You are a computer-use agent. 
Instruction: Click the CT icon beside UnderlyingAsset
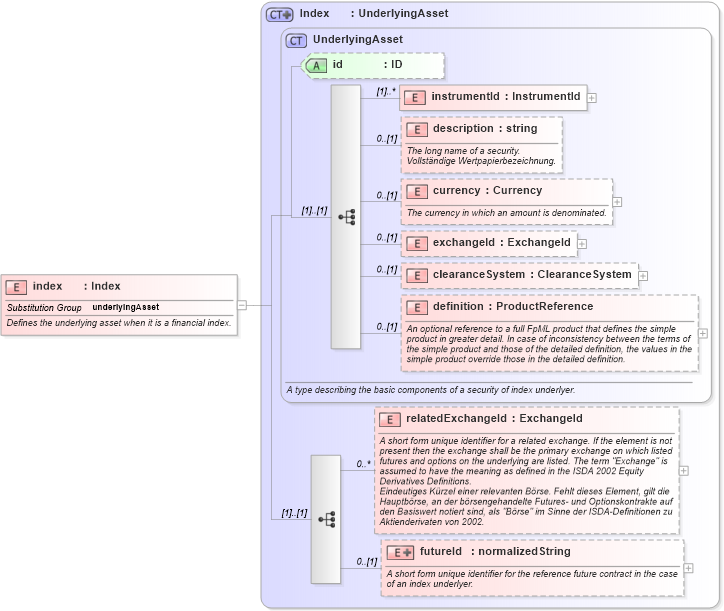296,41
